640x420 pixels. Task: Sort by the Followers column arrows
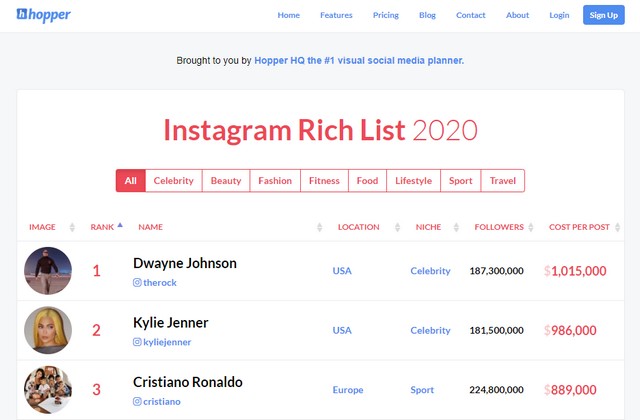point(531,227)
